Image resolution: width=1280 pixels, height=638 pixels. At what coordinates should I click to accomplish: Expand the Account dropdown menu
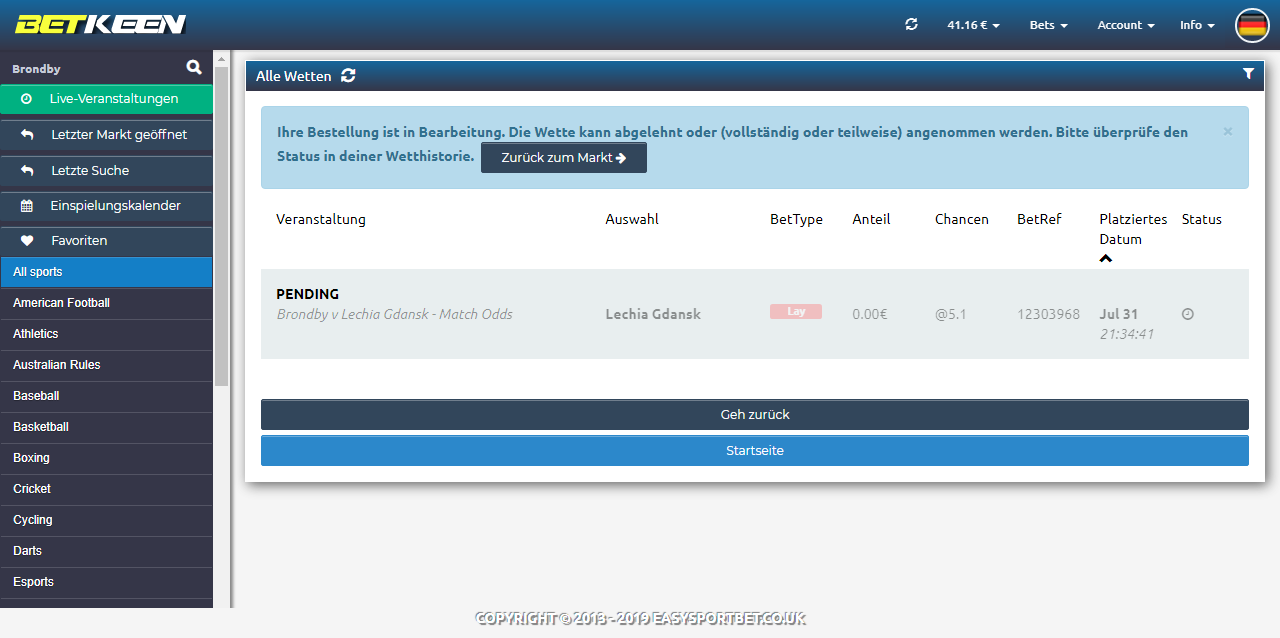click(1125, 25)
